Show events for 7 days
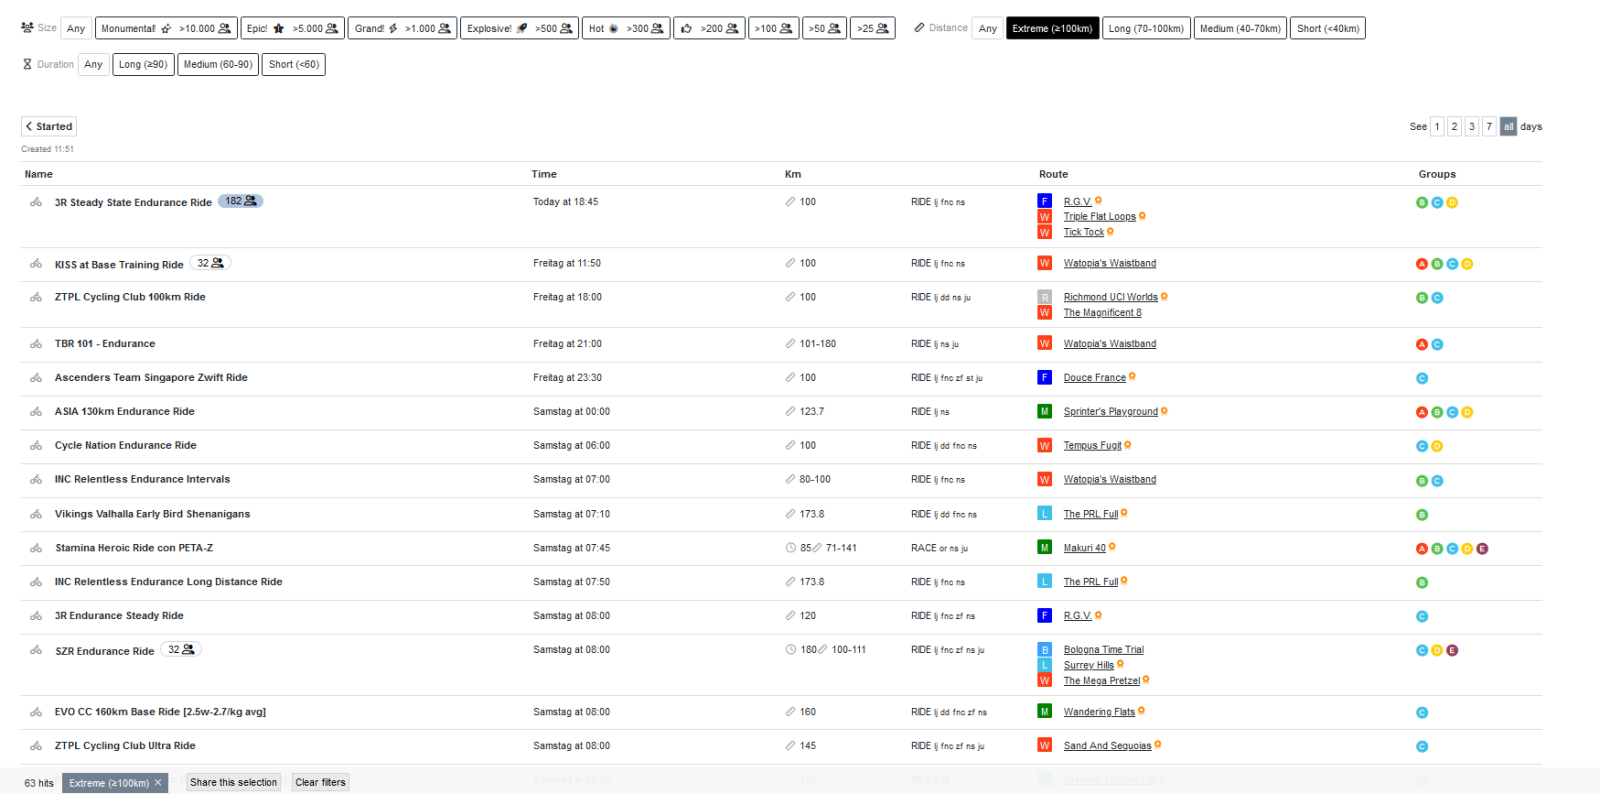Viewport: 1600px width, 794px height. pos(1489,127)
